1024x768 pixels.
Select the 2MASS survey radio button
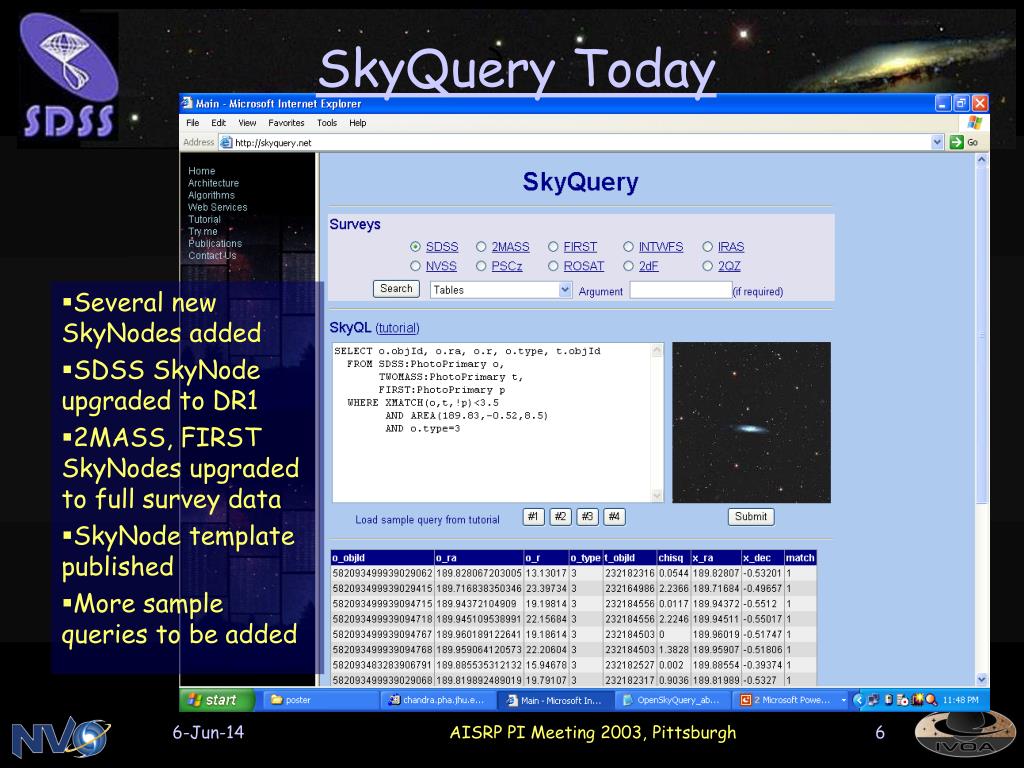[x=481, y=247]
